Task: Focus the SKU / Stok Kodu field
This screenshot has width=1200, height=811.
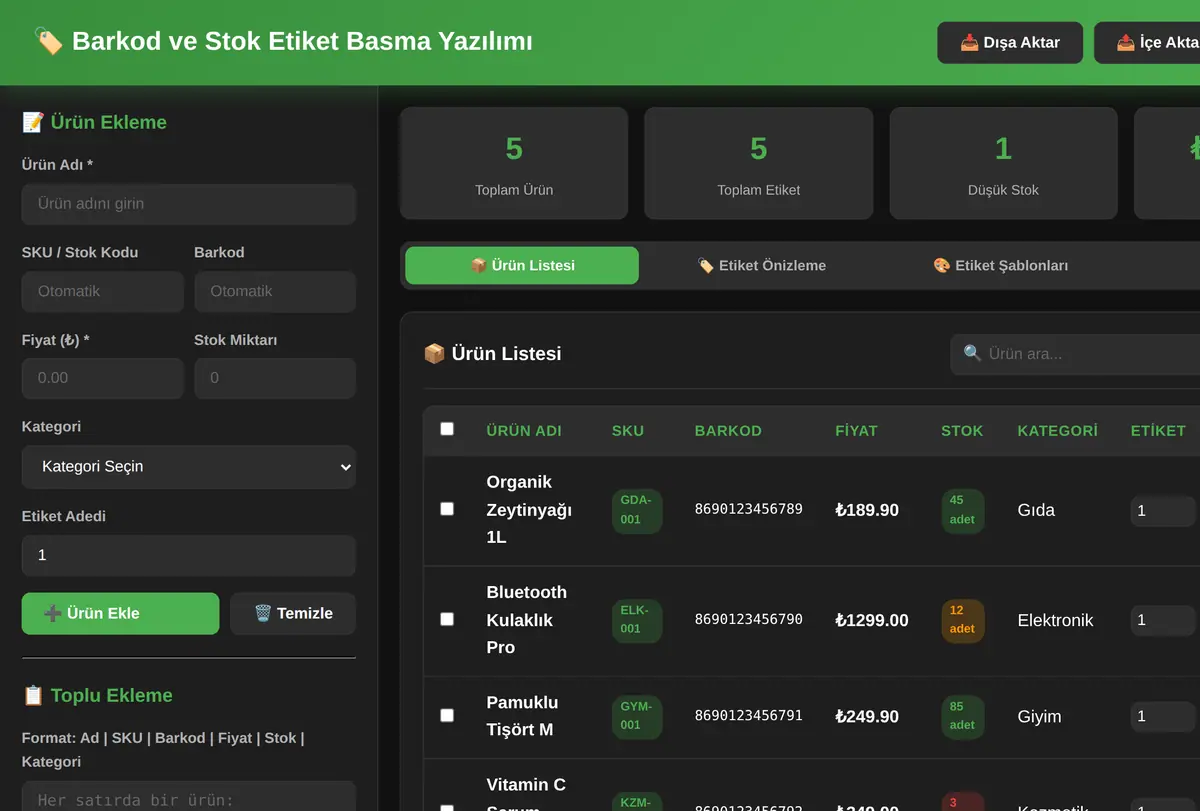Action: pyautogui.click(x=103, y=292)
